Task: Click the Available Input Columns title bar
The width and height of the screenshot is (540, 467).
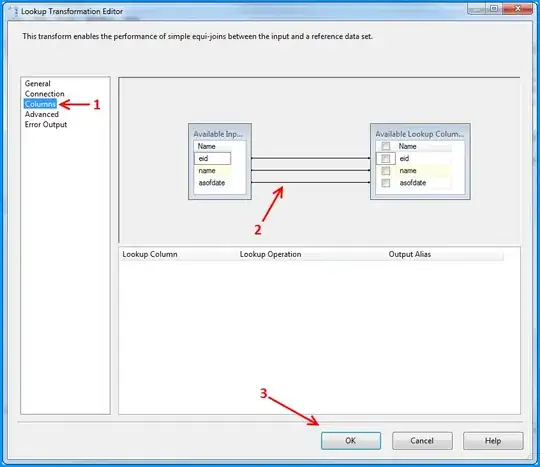Action: pyautogui.click(x=220, y=134)
